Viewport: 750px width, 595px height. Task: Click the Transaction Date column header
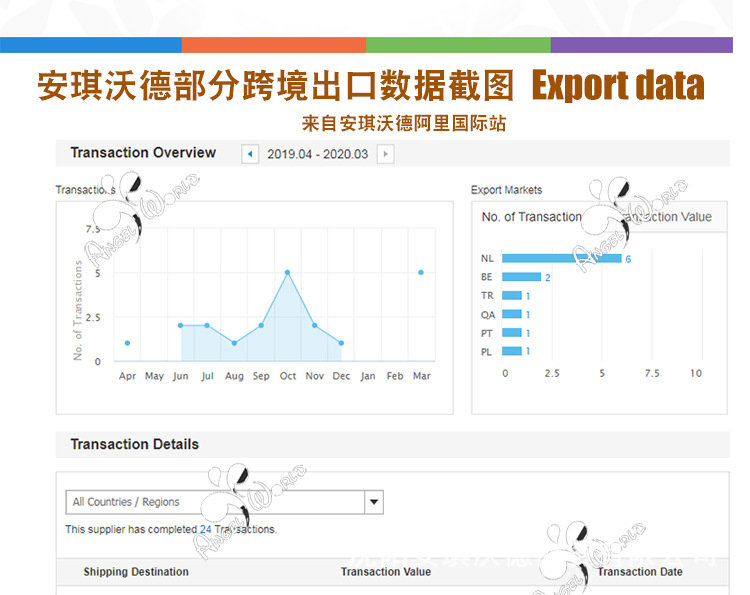click(x=640, y=572)
